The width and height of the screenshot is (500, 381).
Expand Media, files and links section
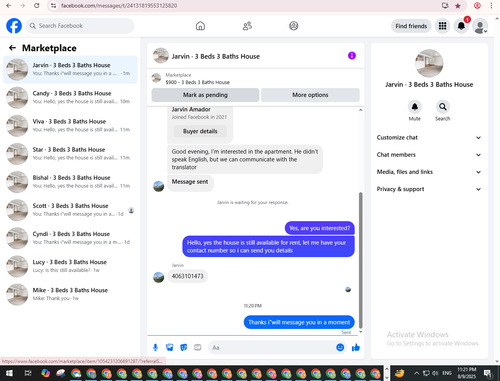[x=429, y=172]
